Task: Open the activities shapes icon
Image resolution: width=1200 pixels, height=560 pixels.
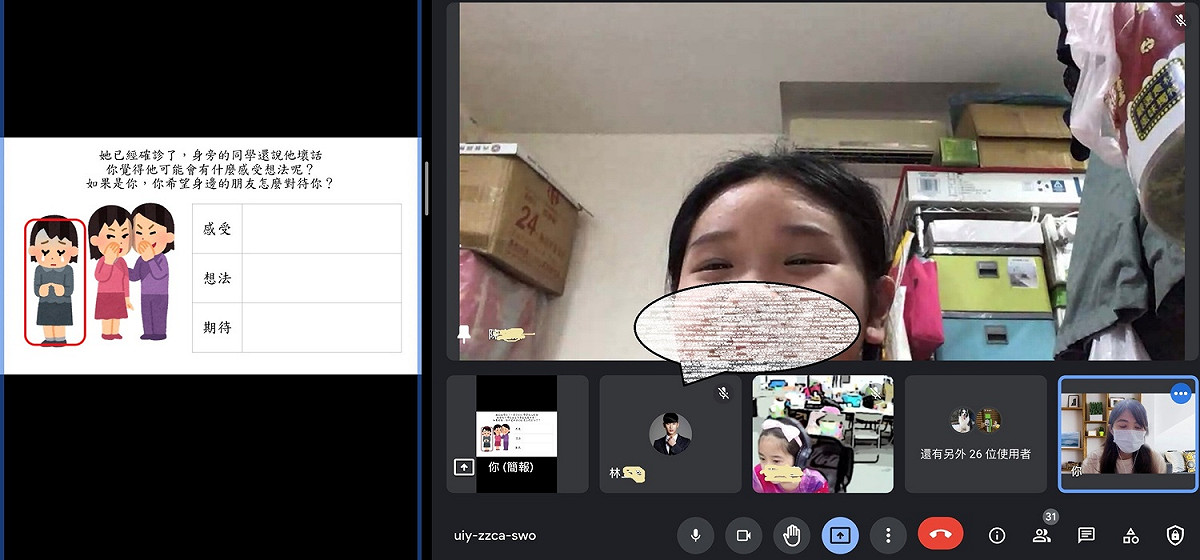Action: click(1131, 535)
